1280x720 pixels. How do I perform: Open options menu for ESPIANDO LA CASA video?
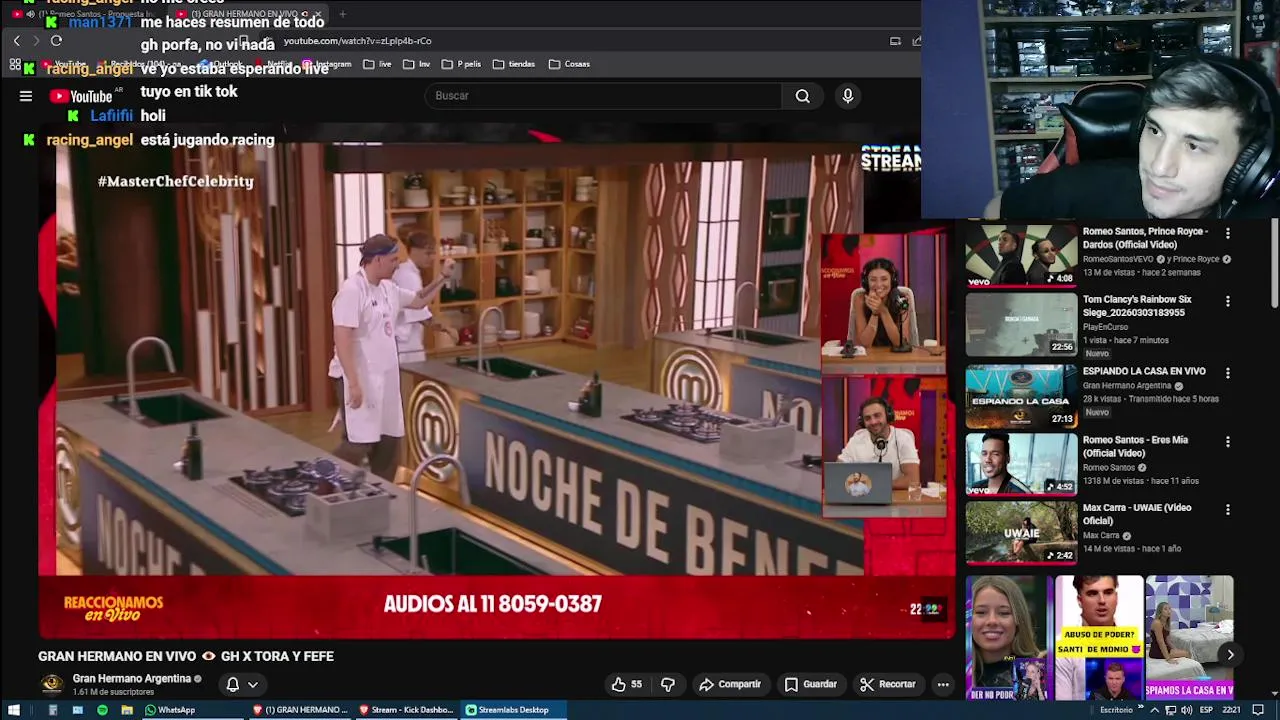[x=1228, y=372]
